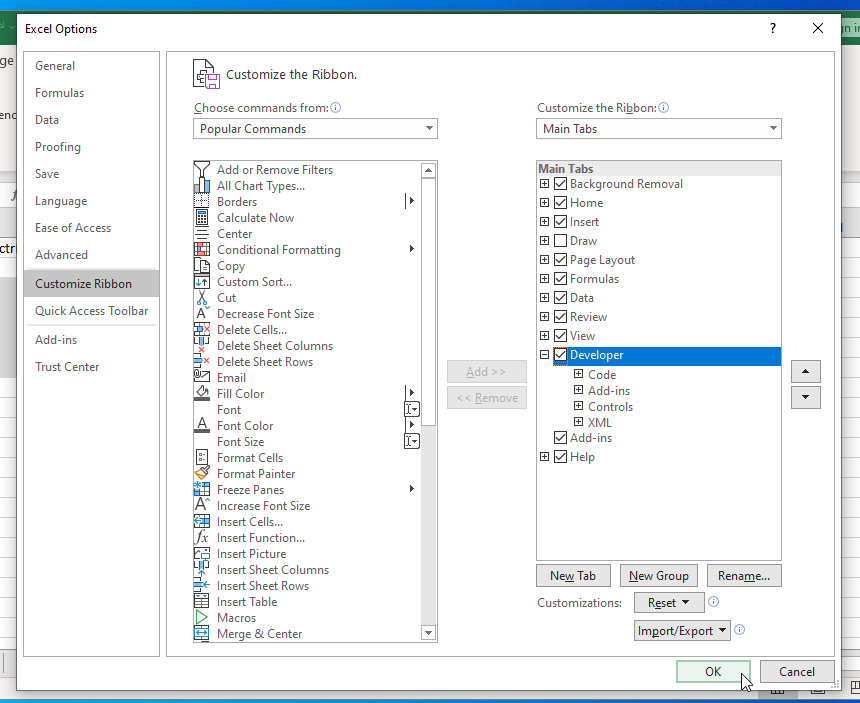
Task: Uncheck the Review tab checkbox
Action: coord(560,317)
